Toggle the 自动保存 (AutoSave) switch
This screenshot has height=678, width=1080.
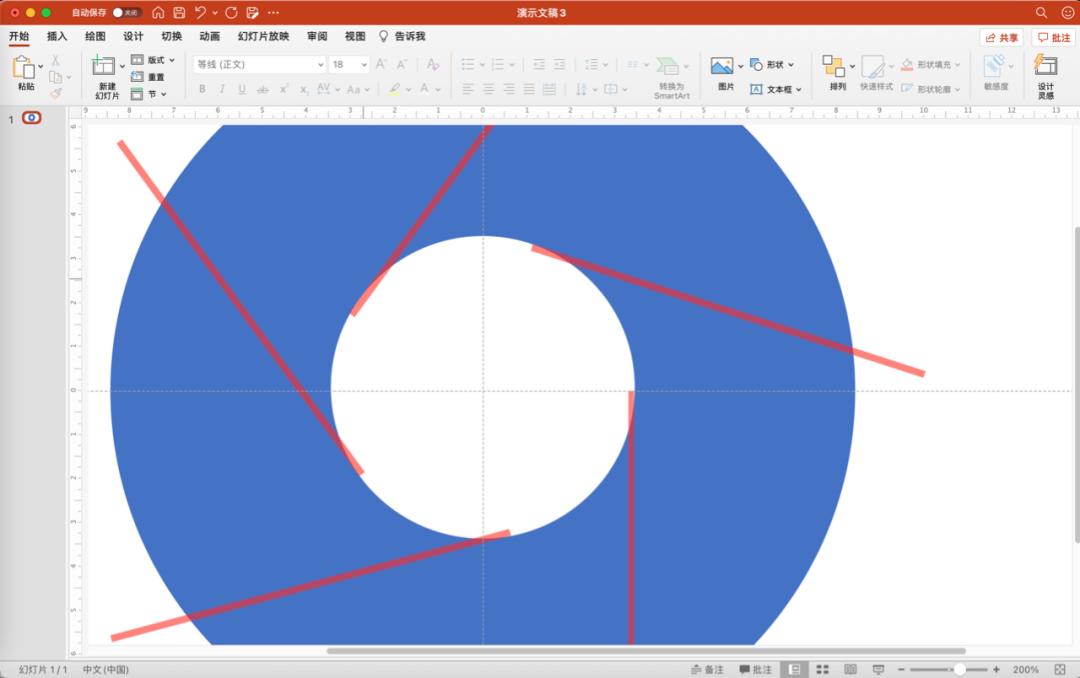pos(126,13)
